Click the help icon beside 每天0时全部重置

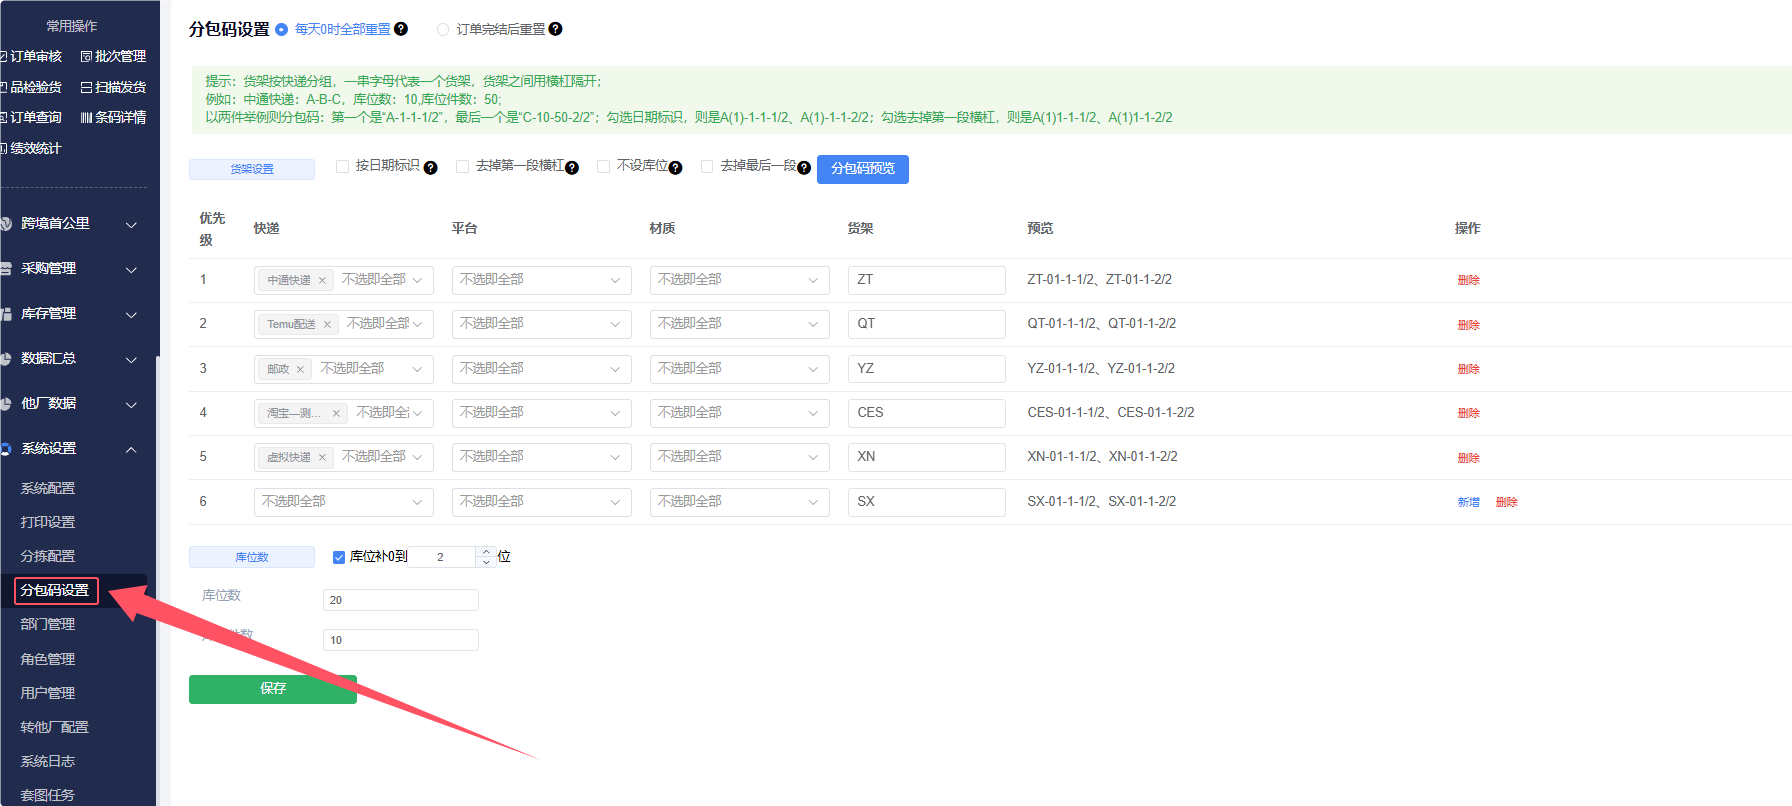401,29
